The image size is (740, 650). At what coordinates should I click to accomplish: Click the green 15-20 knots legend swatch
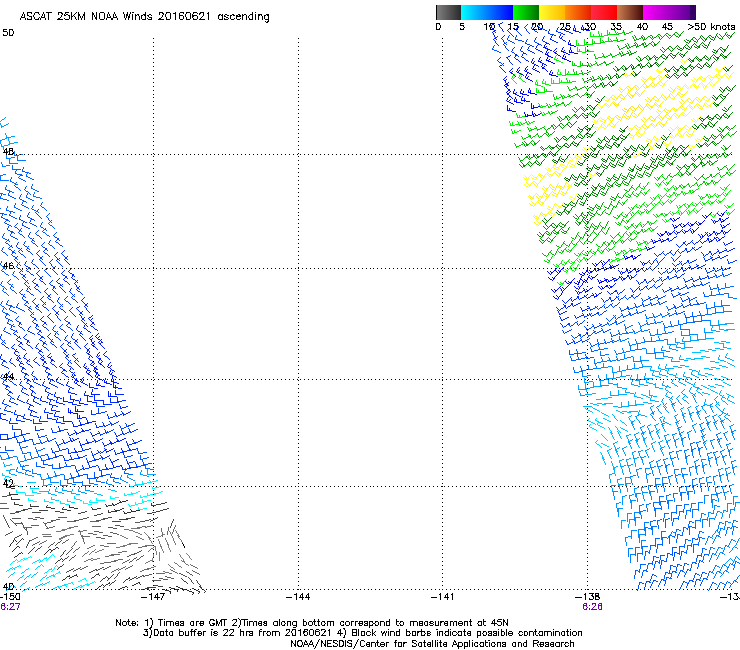coord(526,12)
